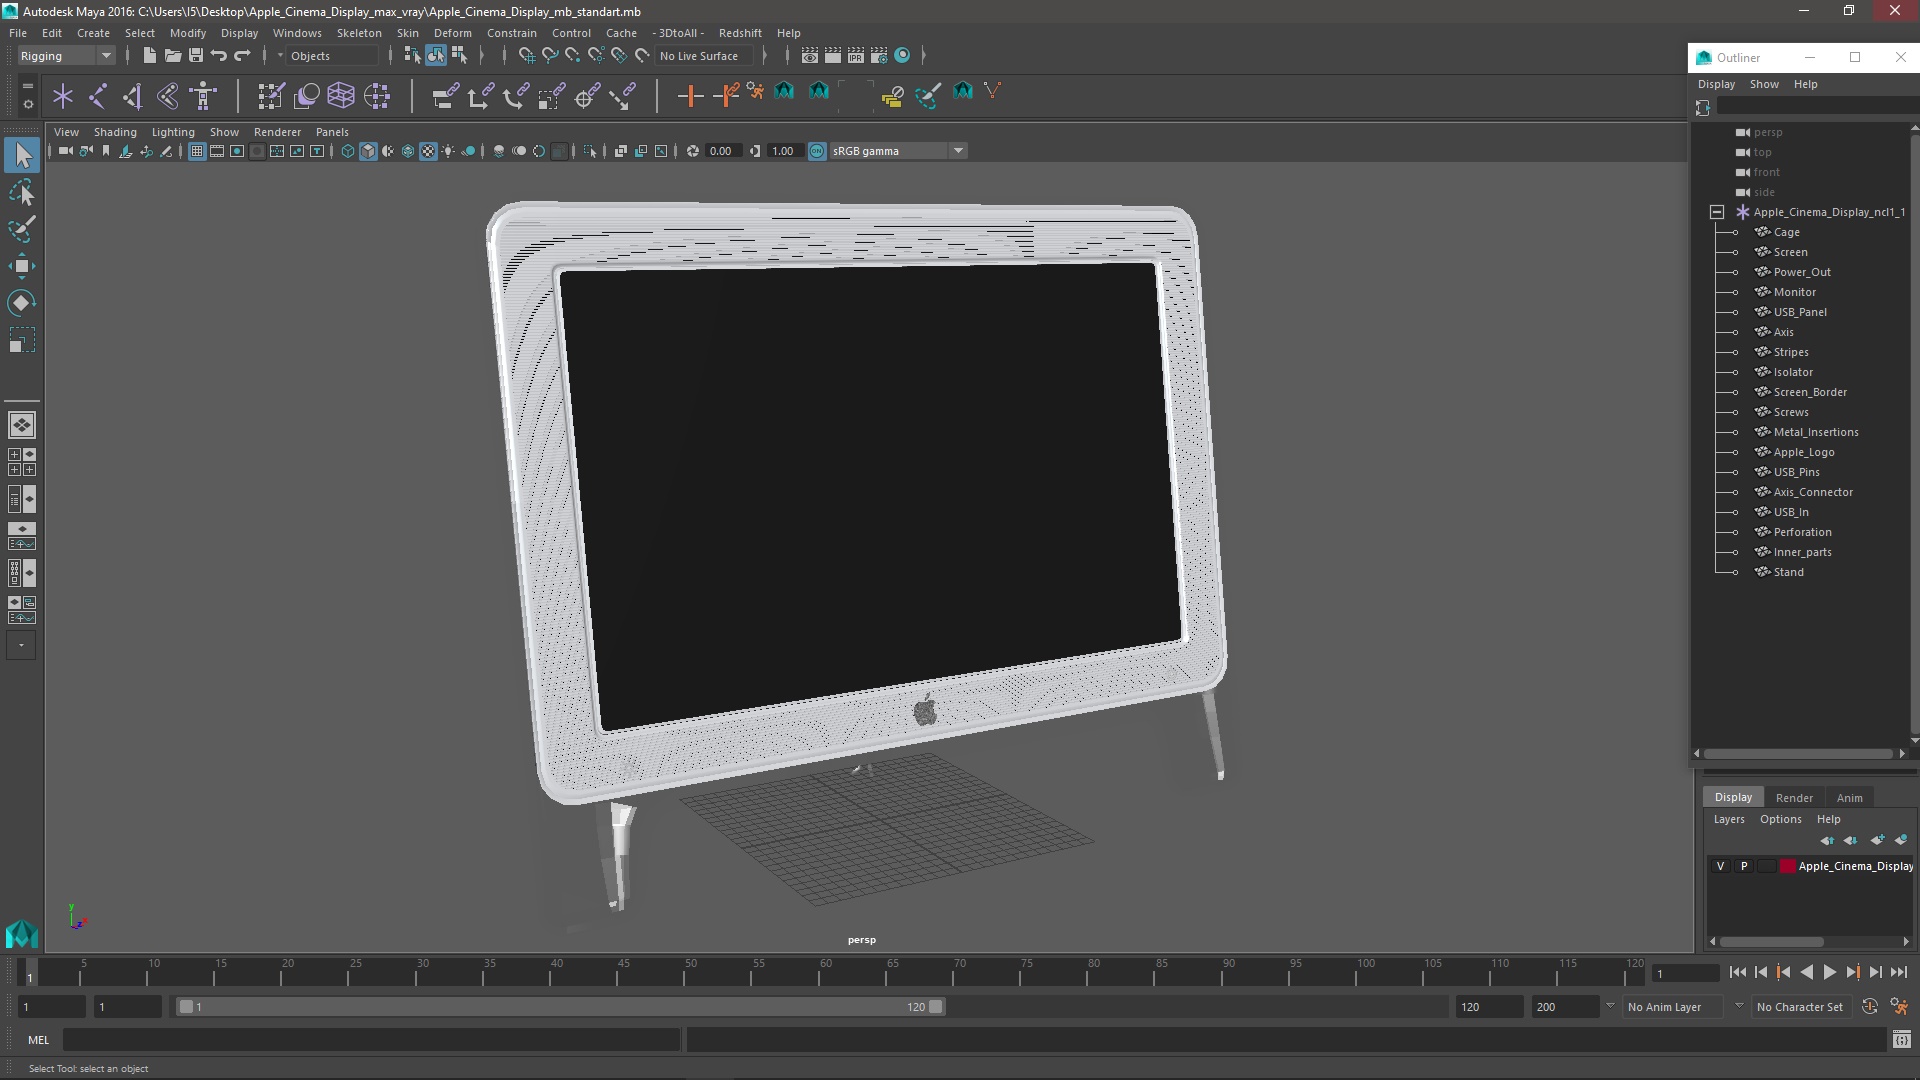Open the Skeleton menu

tap(358, 33)
